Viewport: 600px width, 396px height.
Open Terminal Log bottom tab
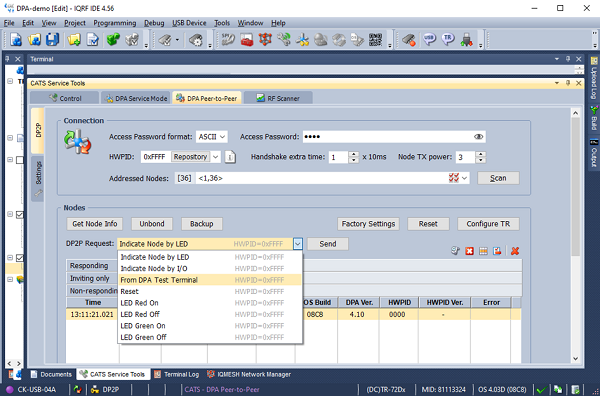coord(176,374)
